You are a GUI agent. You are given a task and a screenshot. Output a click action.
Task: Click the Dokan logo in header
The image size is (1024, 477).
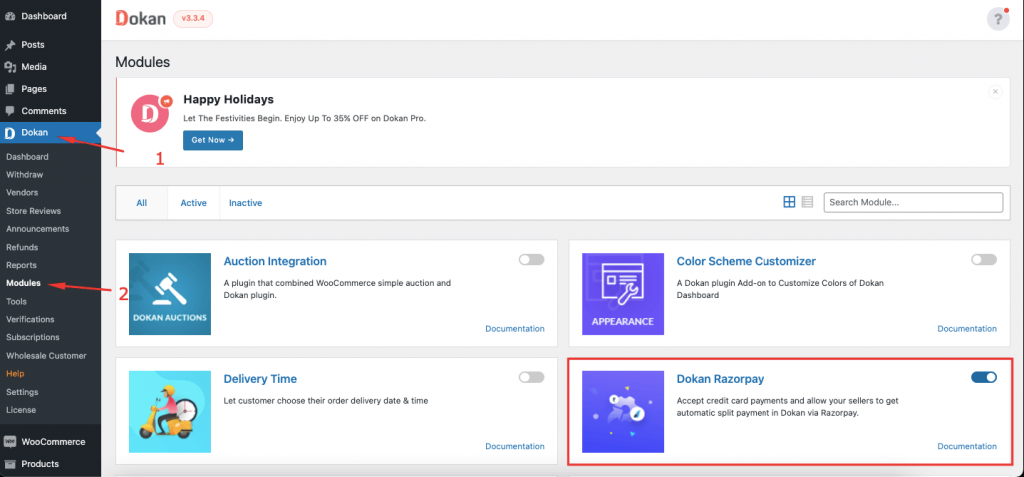(140, 18)
